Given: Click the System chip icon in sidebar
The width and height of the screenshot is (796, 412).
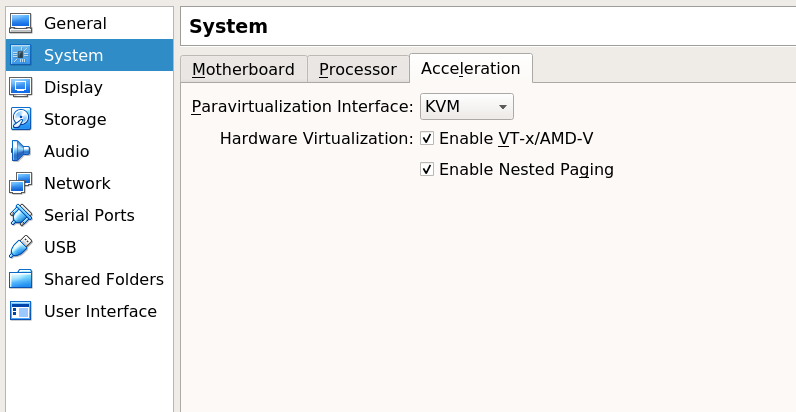Looking at the screenshot, I should [21, 55].
